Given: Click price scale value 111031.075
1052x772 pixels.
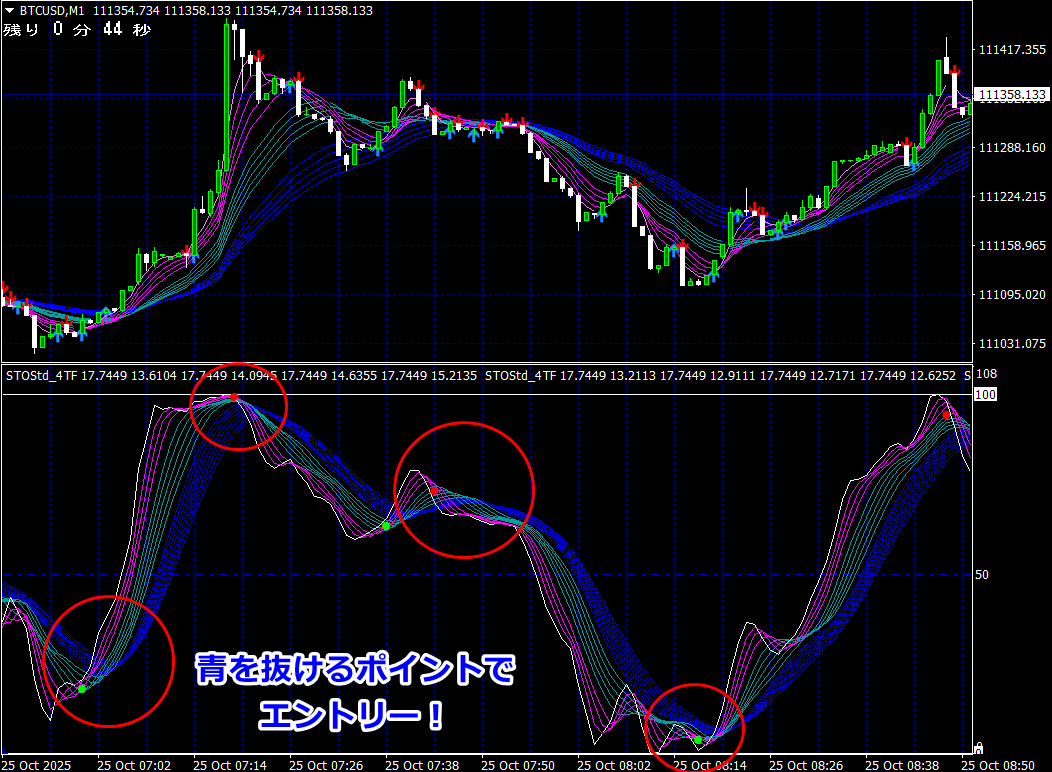Looking at the screenshot, I should pyautogui.click(x=1011, y=343).
